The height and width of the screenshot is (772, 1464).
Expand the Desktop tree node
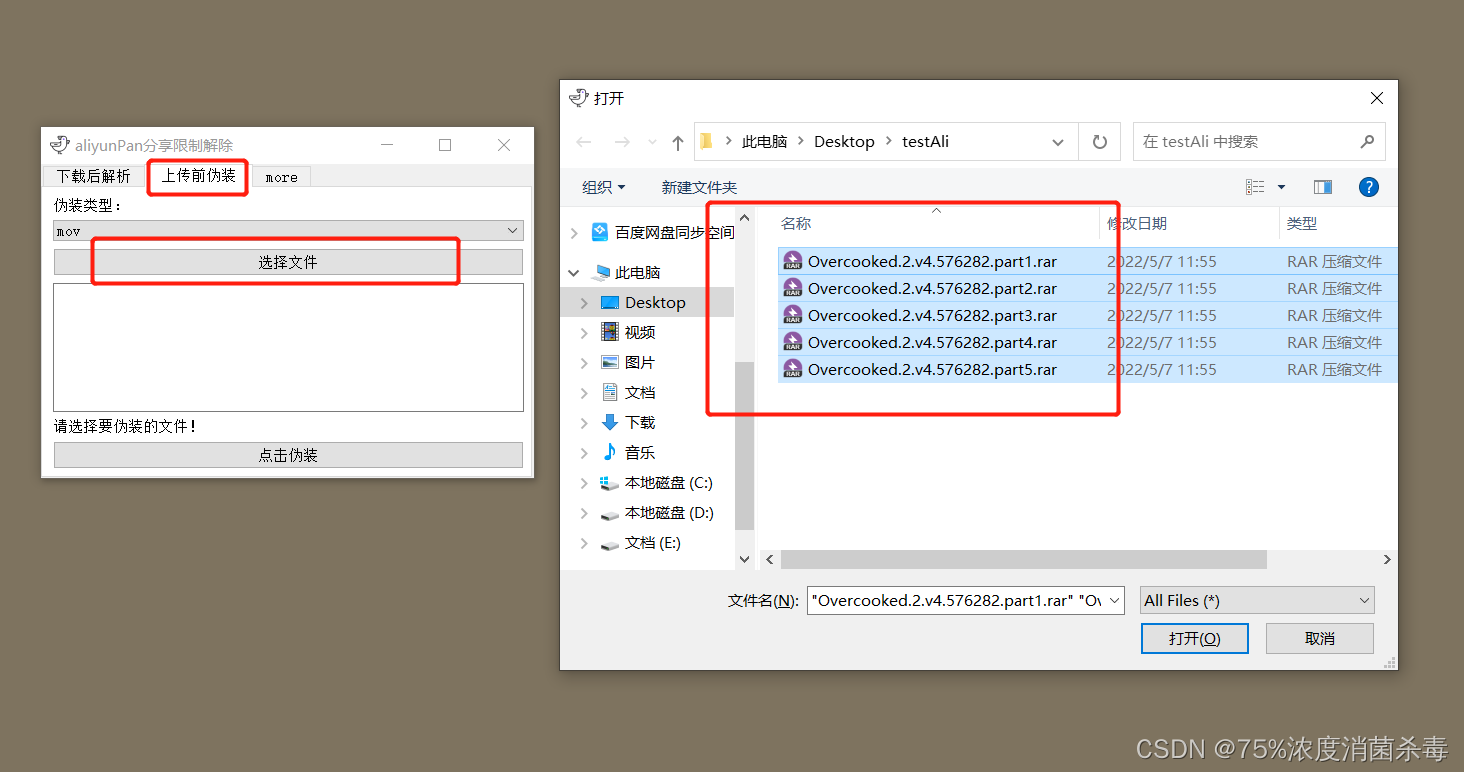(x=584, y=302)
